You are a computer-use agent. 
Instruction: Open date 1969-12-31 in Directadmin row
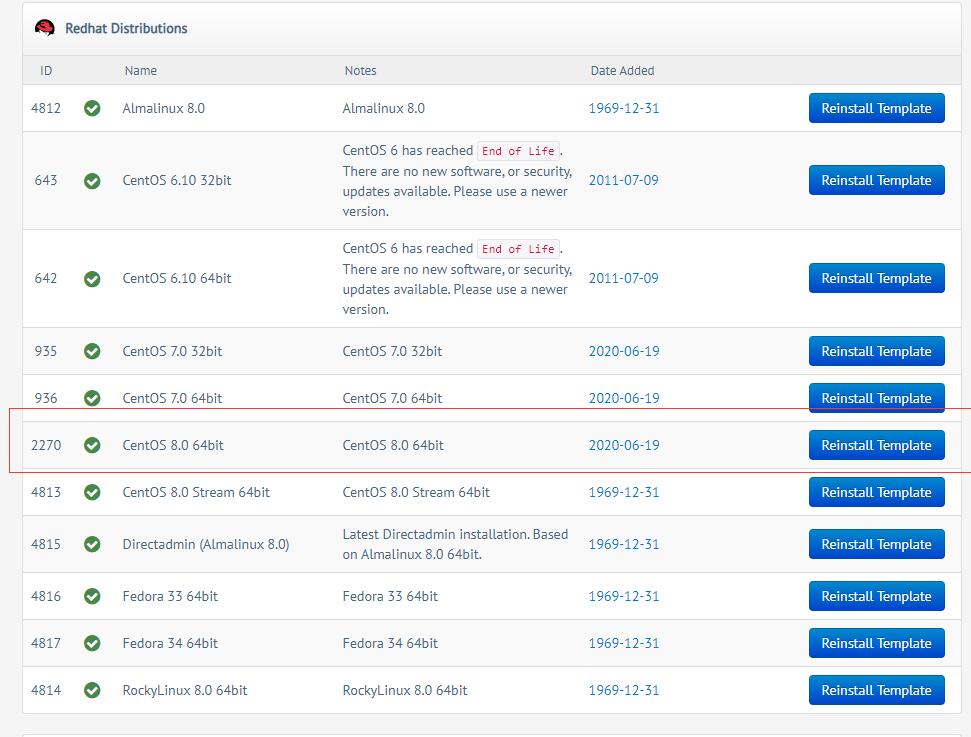click(624, 544)
